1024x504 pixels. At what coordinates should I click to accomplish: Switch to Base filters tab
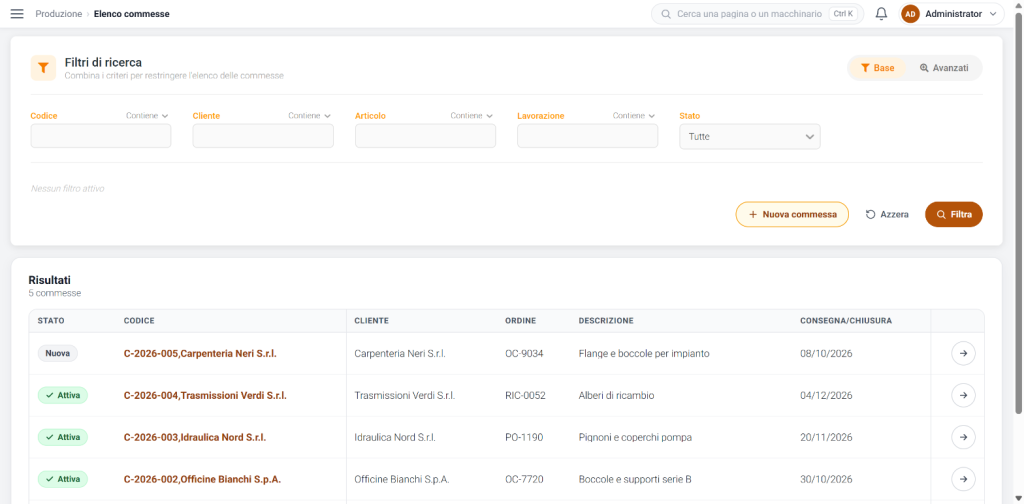pyautogui.click(x=877, y=68)
